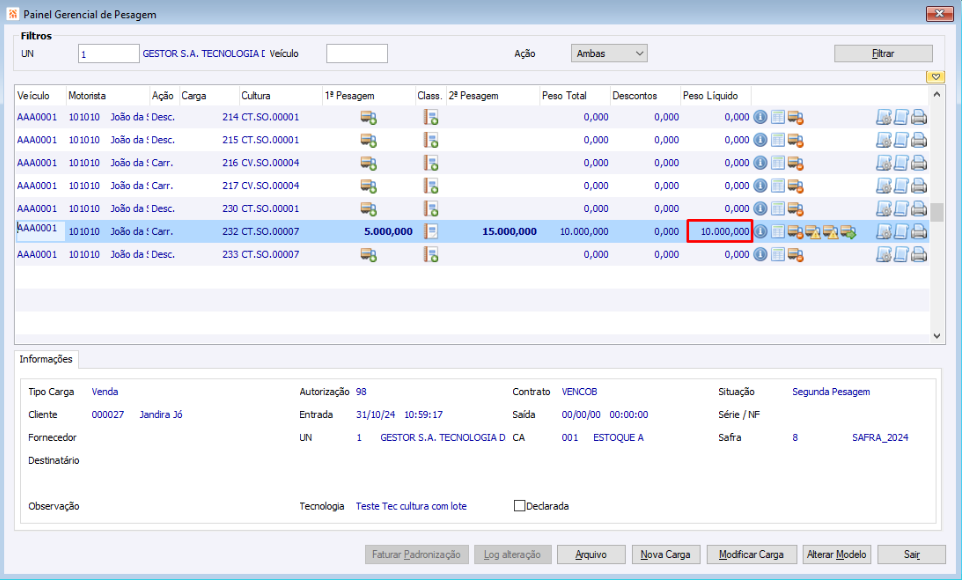
Task: Select the Informações tab
Action: (47, 359)
